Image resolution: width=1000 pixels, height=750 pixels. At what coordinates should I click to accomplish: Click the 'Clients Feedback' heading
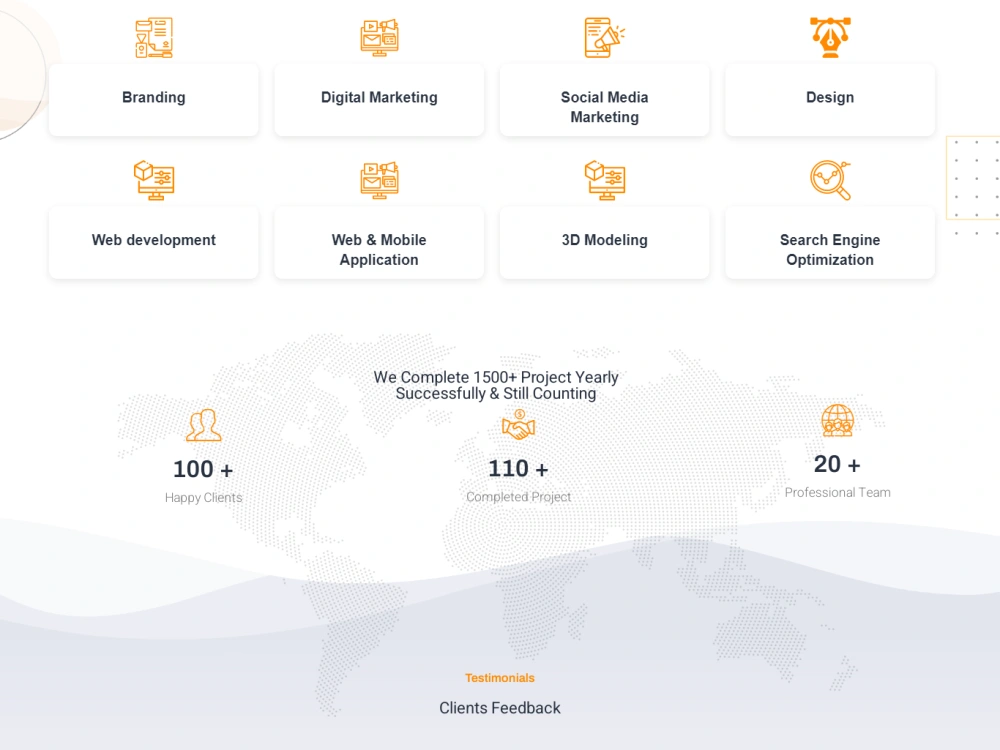click(x=500, y=708)
